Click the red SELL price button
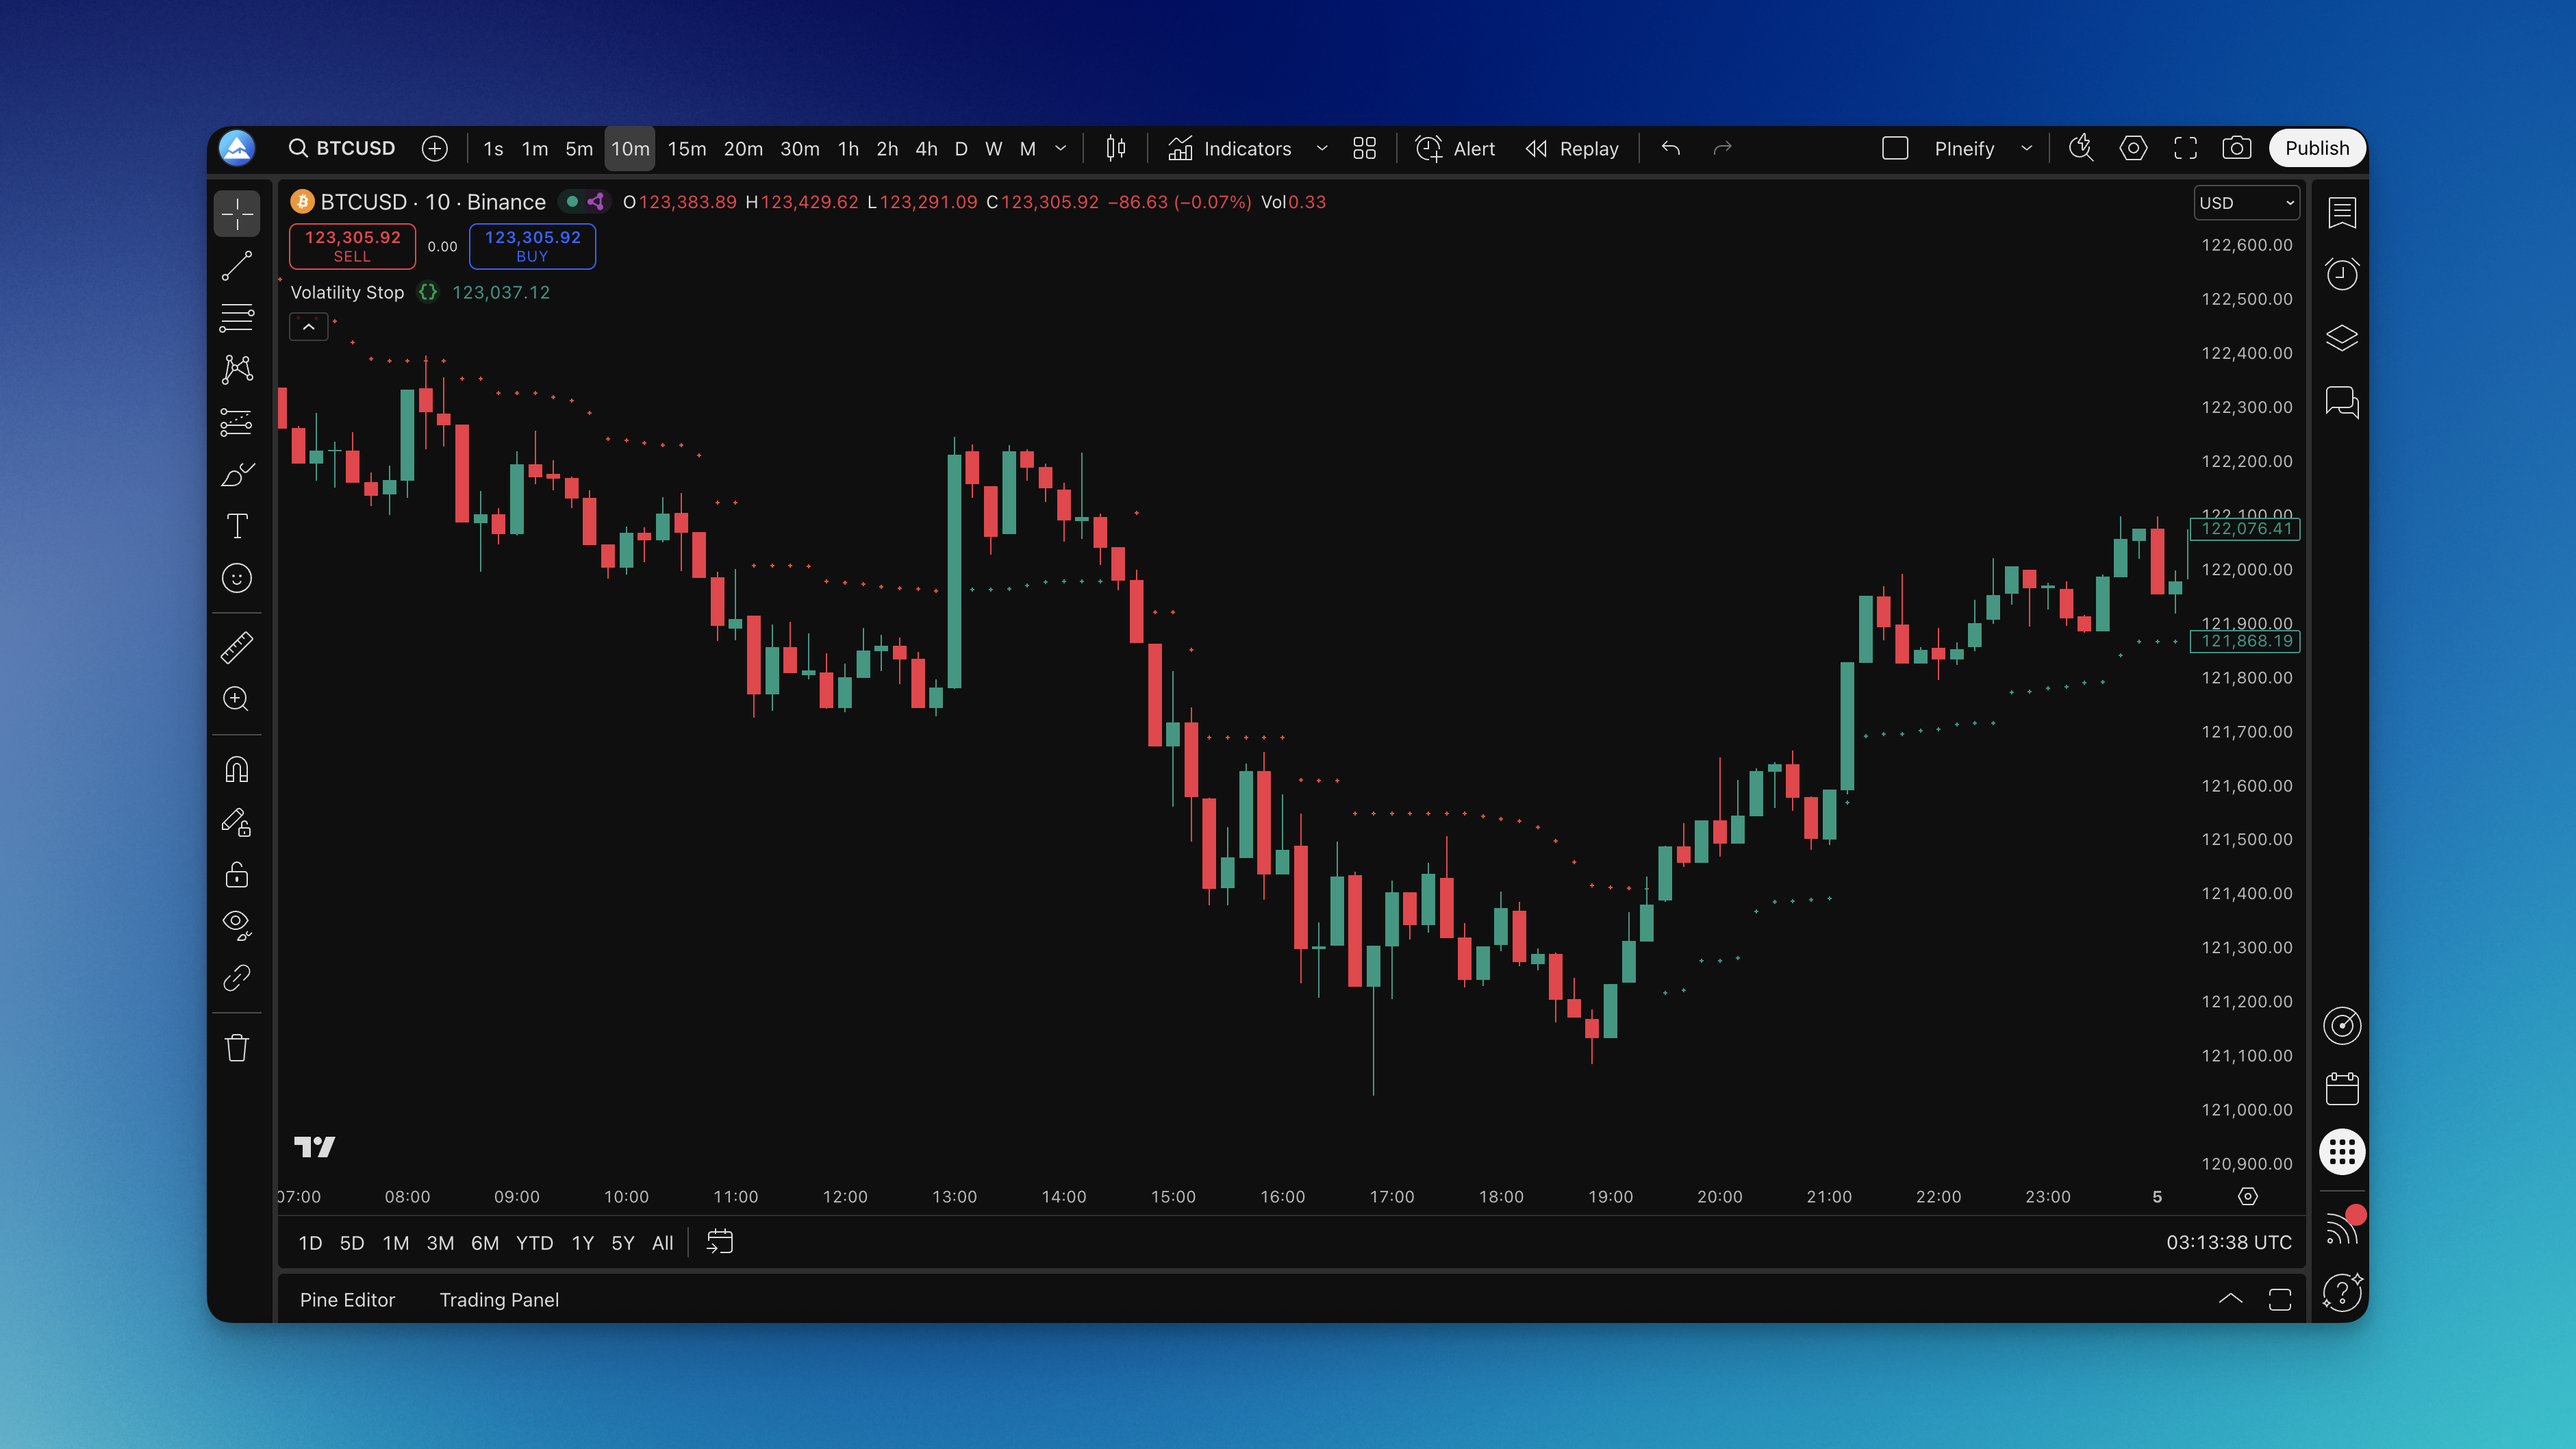This screenshot has width=2576, height=1449. coord(352,245)
